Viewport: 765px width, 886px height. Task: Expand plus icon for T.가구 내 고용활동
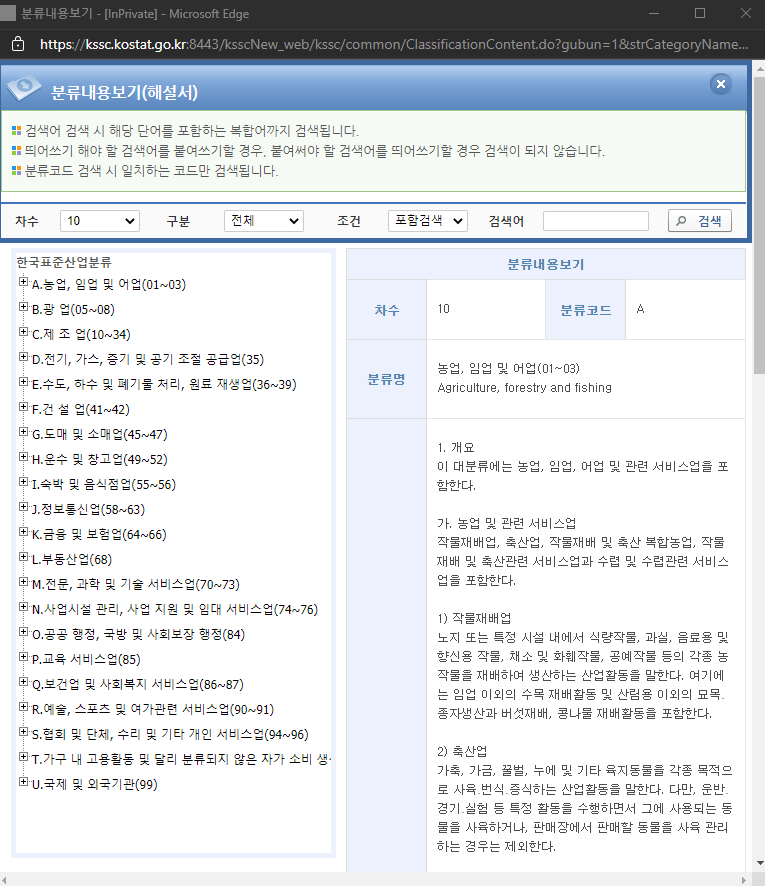[x=23, y=757]
